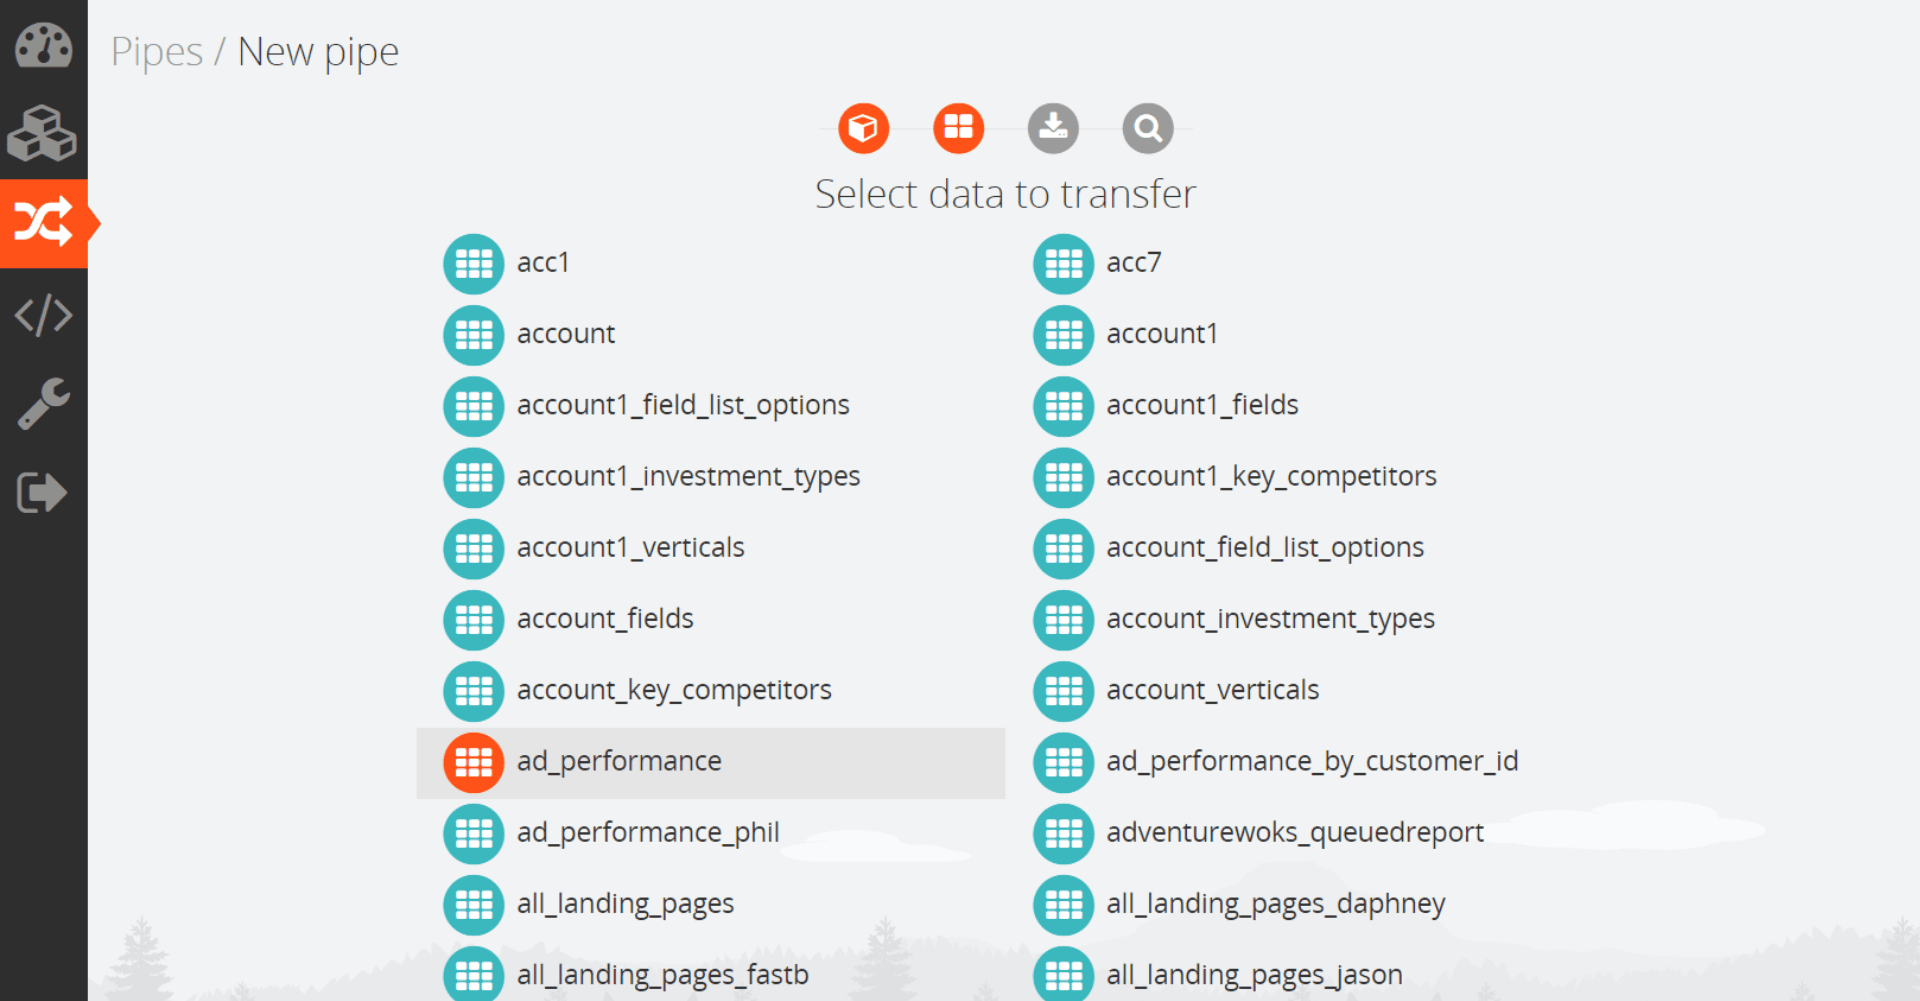Select the account_key_competitors table

[673, 690]
